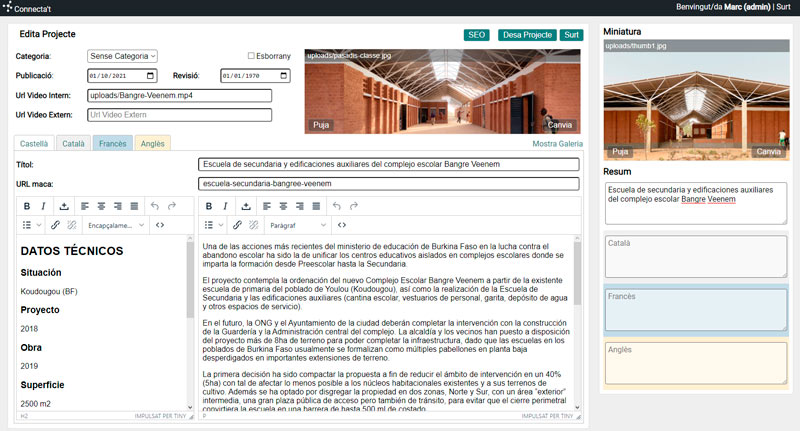Viewport: 800px width, 431px height.
Task: Insert link in the right editor
Action: pos(237,225)
